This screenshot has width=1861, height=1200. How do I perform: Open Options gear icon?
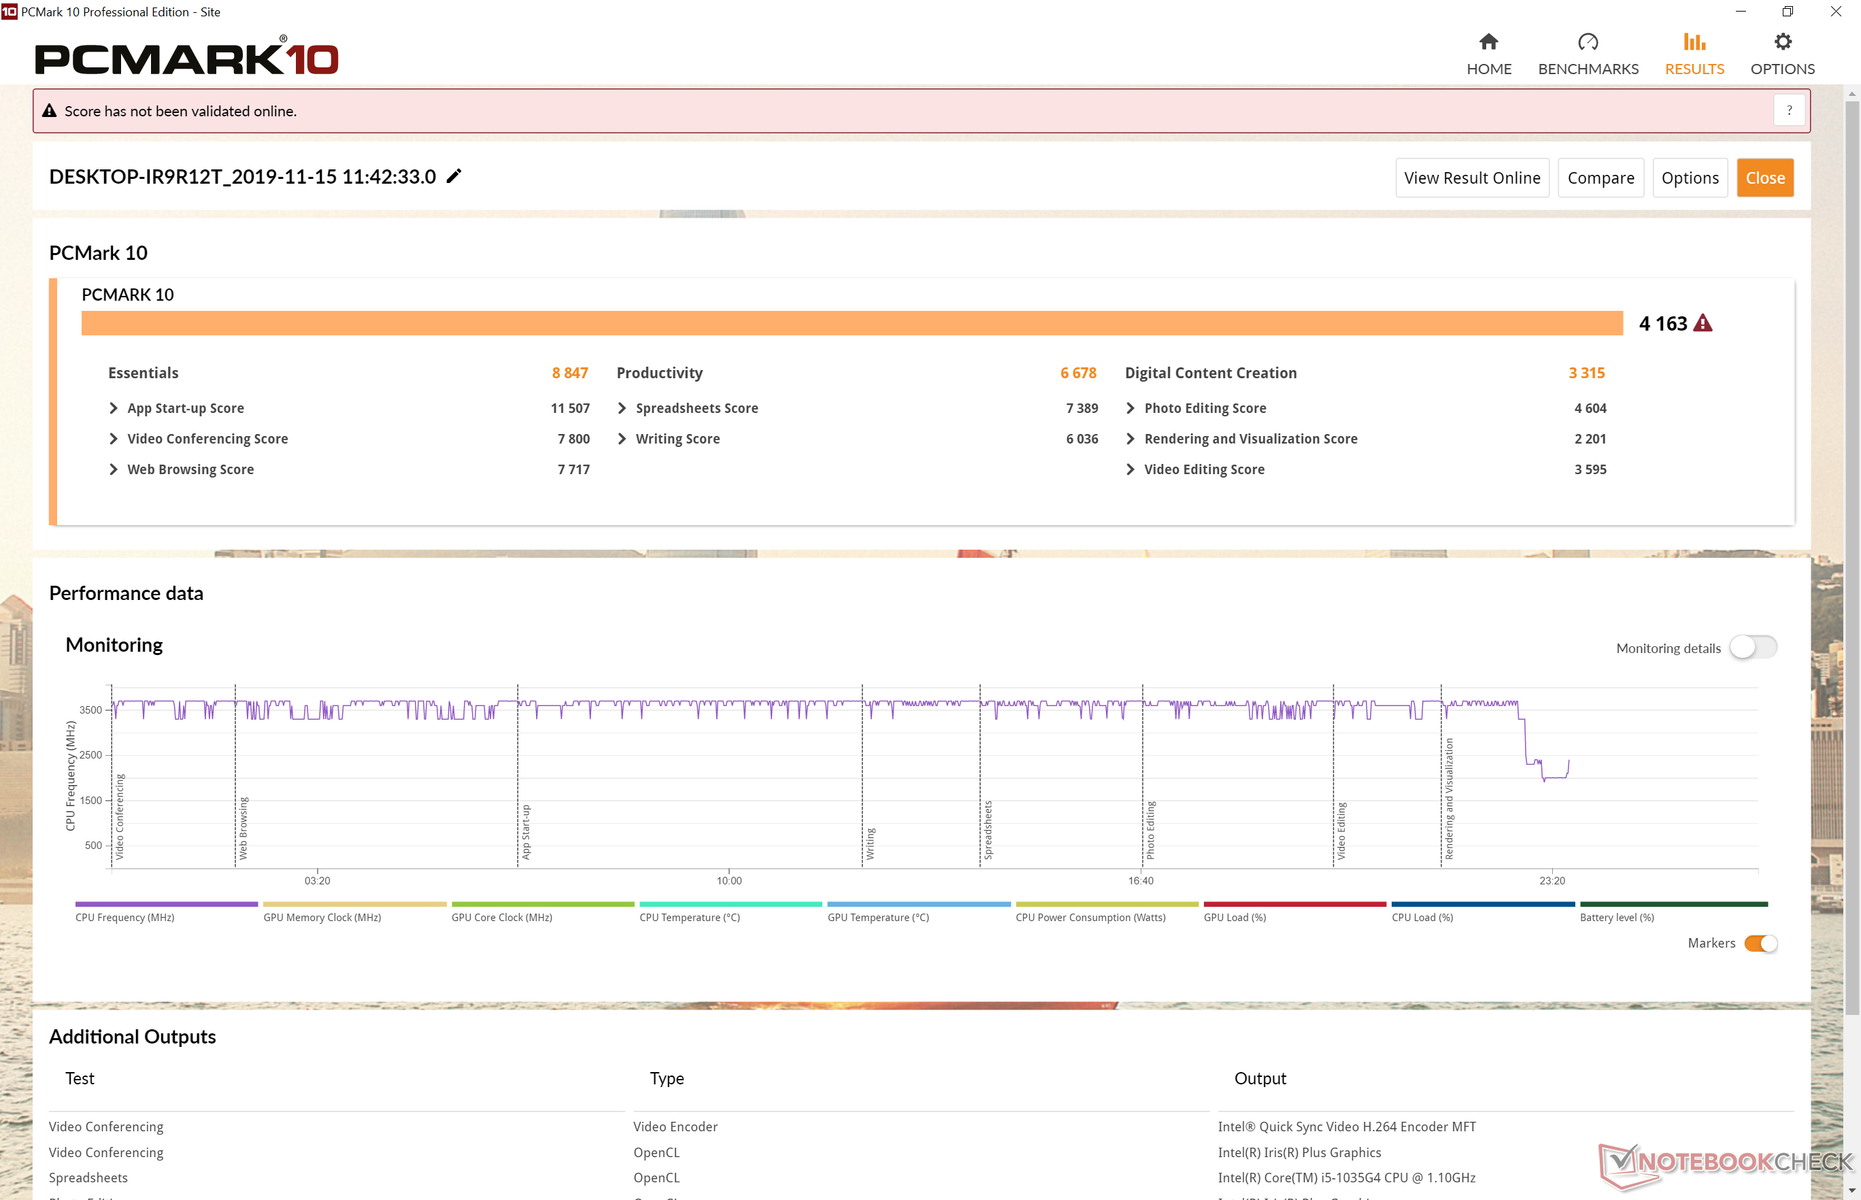1782,42
